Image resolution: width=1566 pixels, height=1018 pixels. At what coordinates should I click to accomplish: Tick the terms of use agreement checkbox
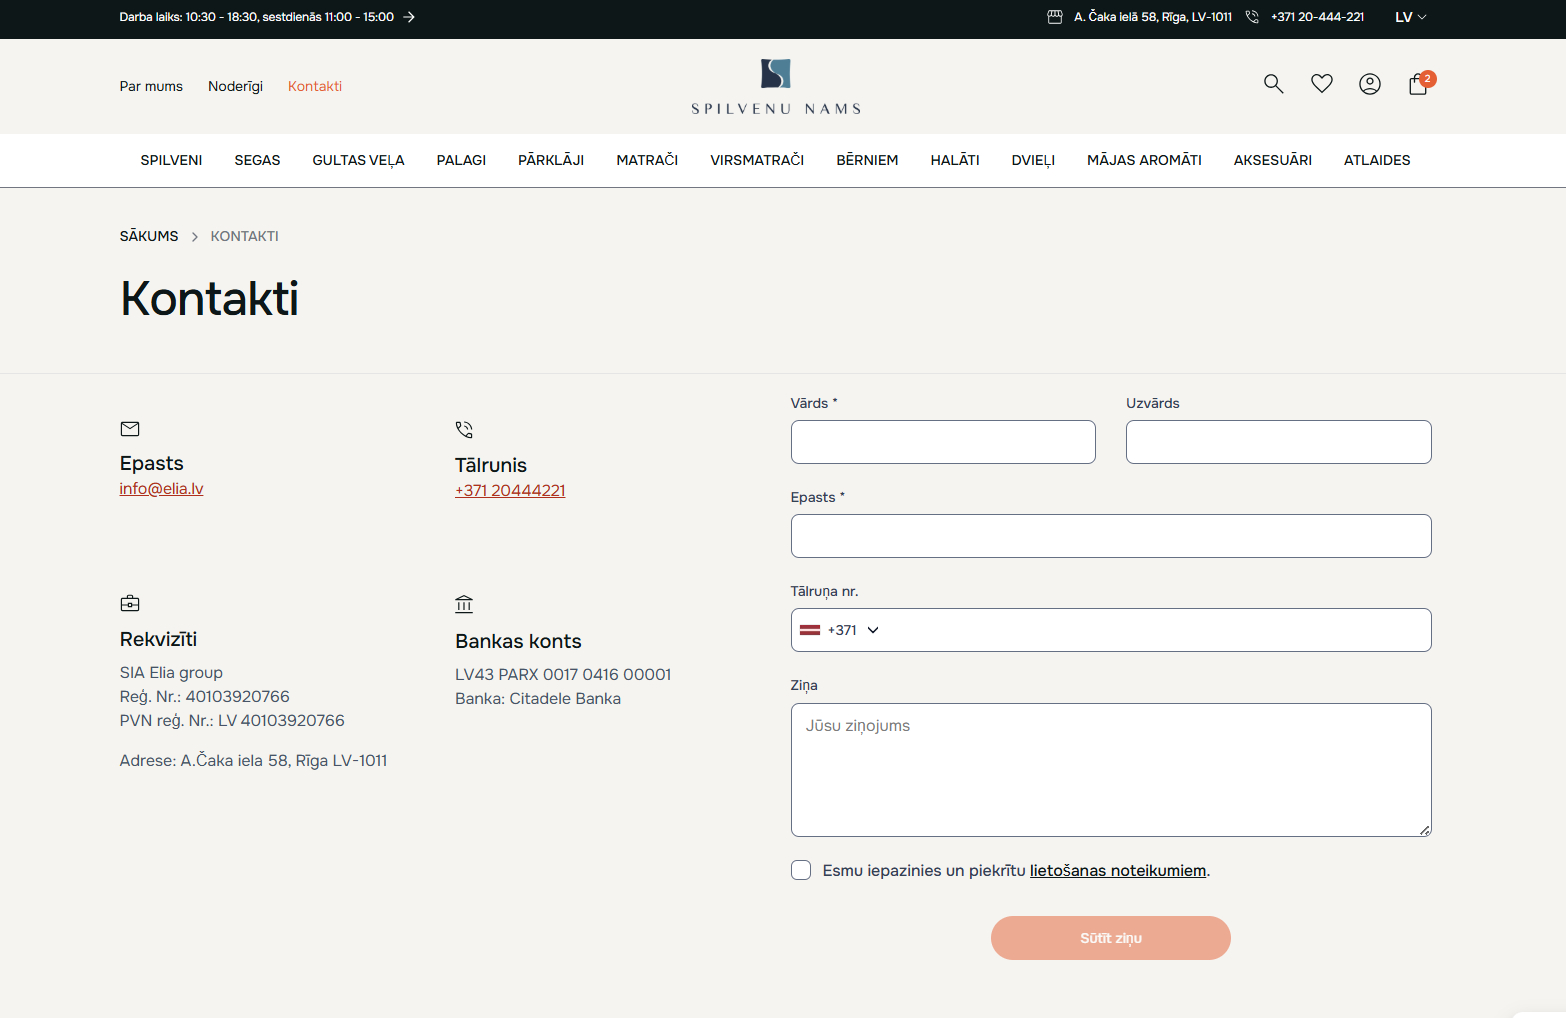pos(801,870)
